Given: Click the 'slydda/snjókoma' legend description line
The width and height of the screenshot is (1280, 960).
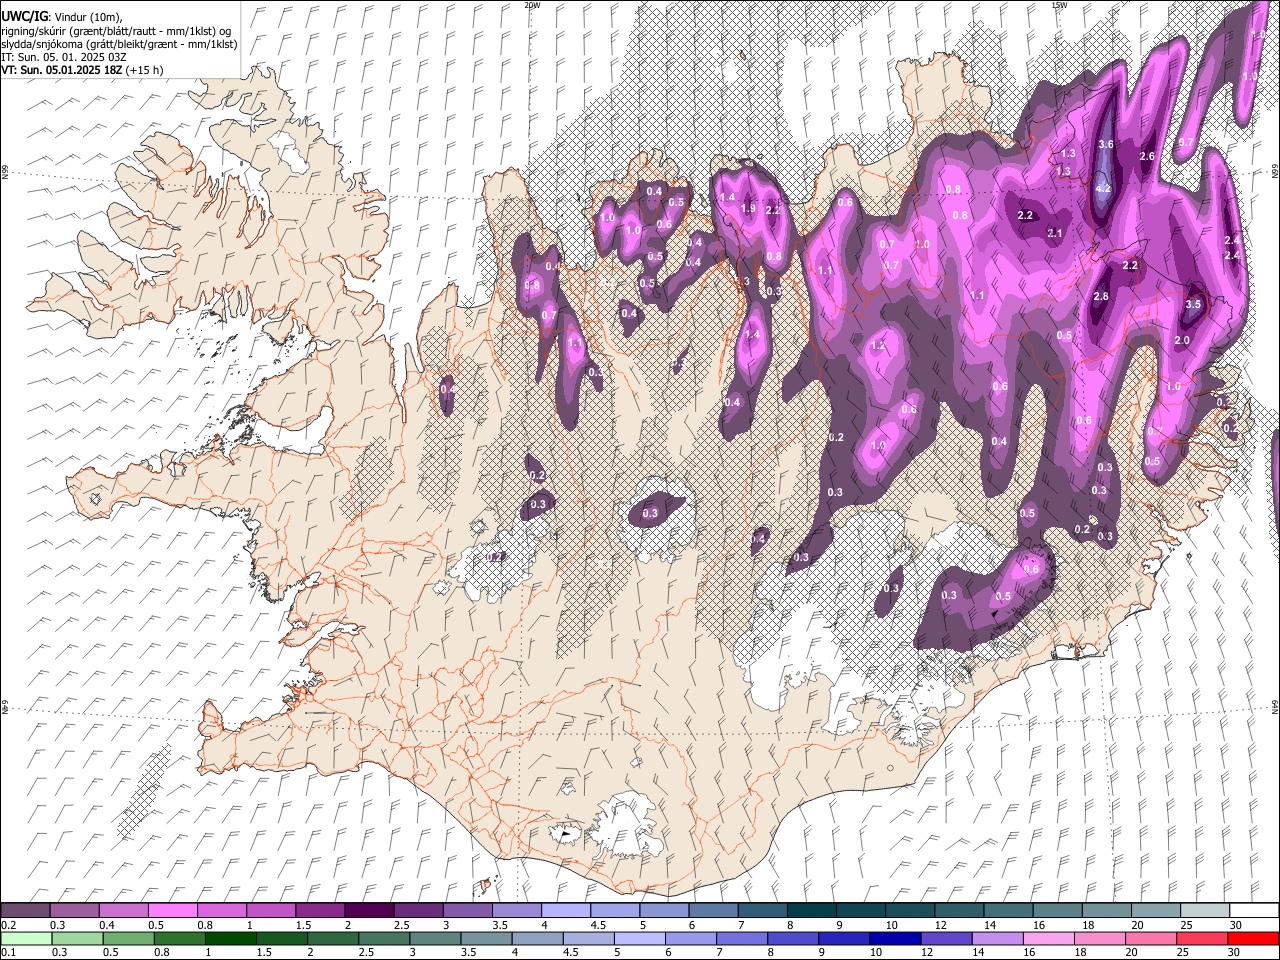Looking at the screenshot, I should (x=119, y=44).
